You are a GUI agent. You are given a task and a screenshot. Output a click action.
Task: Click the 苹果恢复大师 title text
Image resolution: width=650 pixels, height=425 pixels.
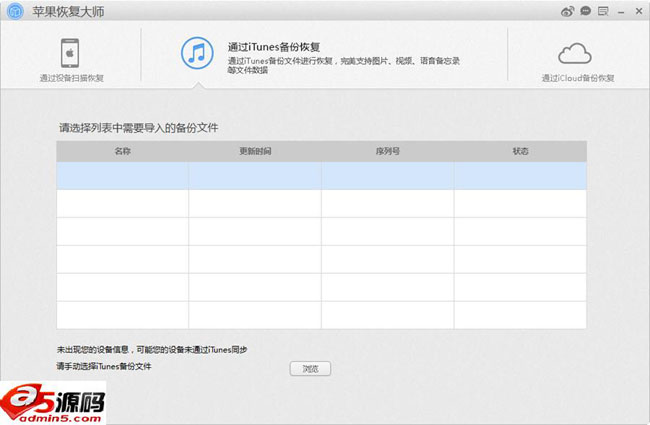pyautogui.click(x=68, y=12)
